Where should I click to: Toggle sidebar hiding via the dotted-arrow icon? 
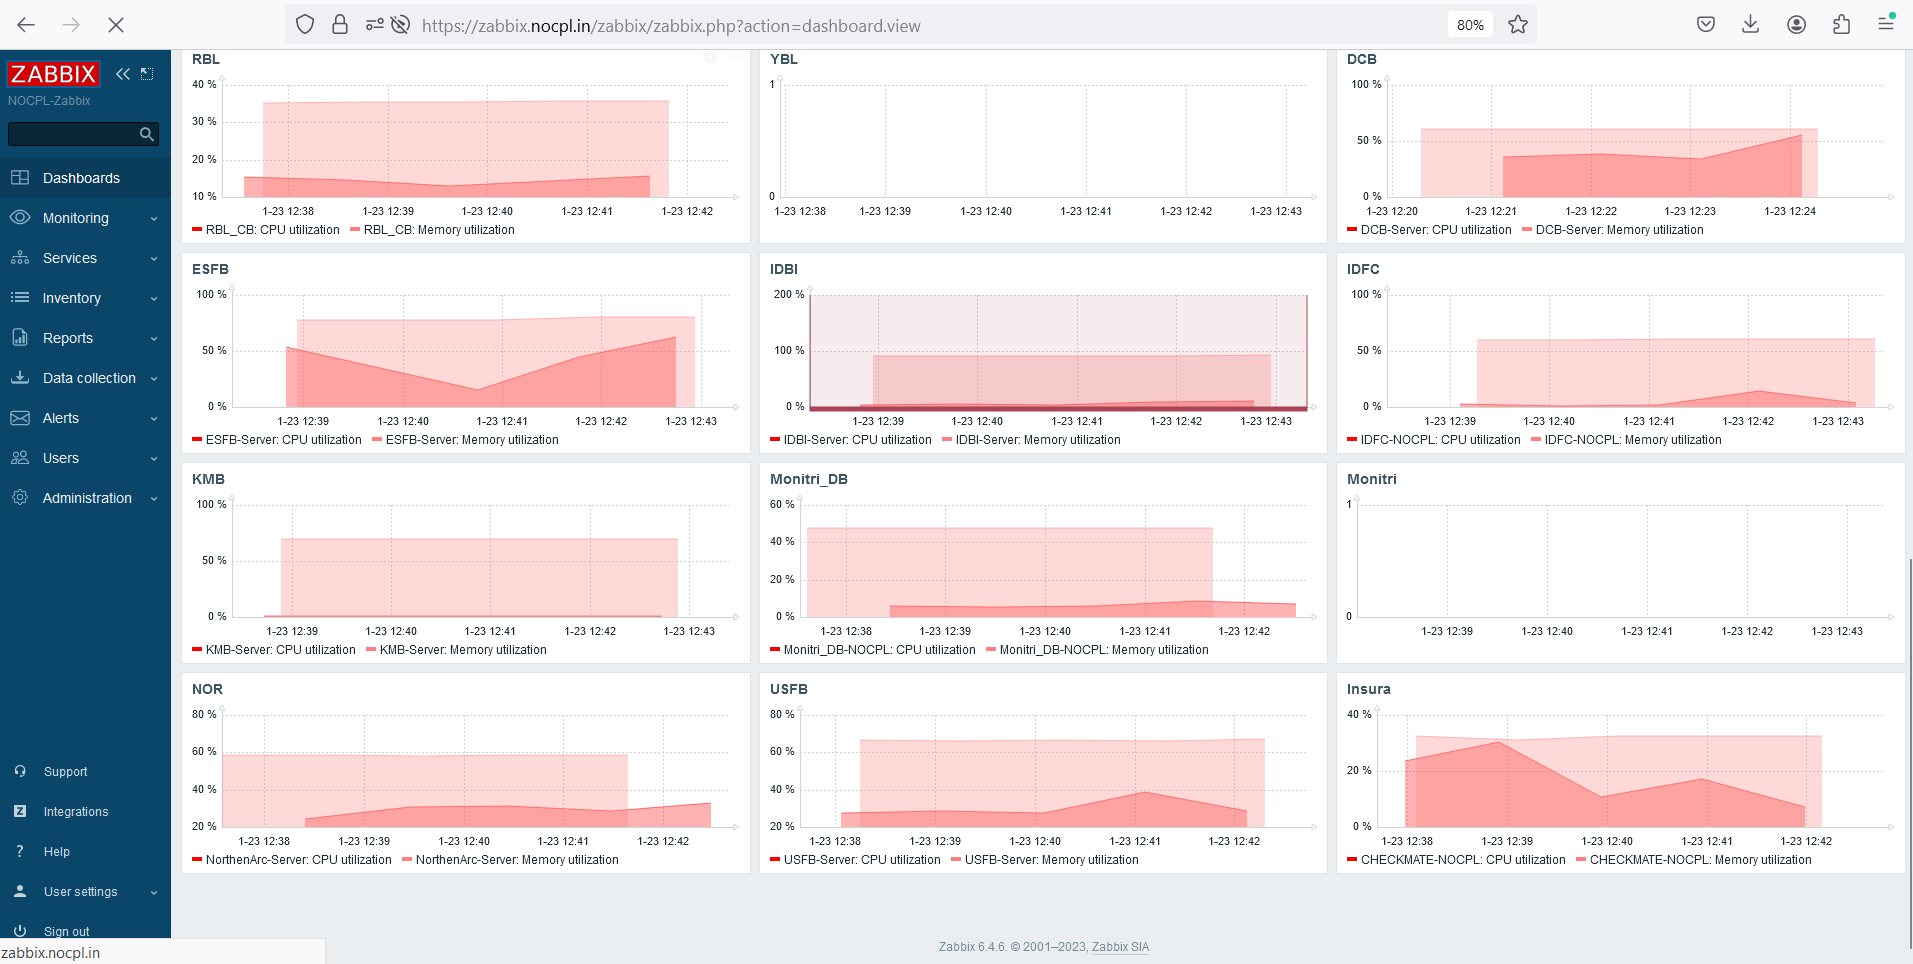click(146, 73)
